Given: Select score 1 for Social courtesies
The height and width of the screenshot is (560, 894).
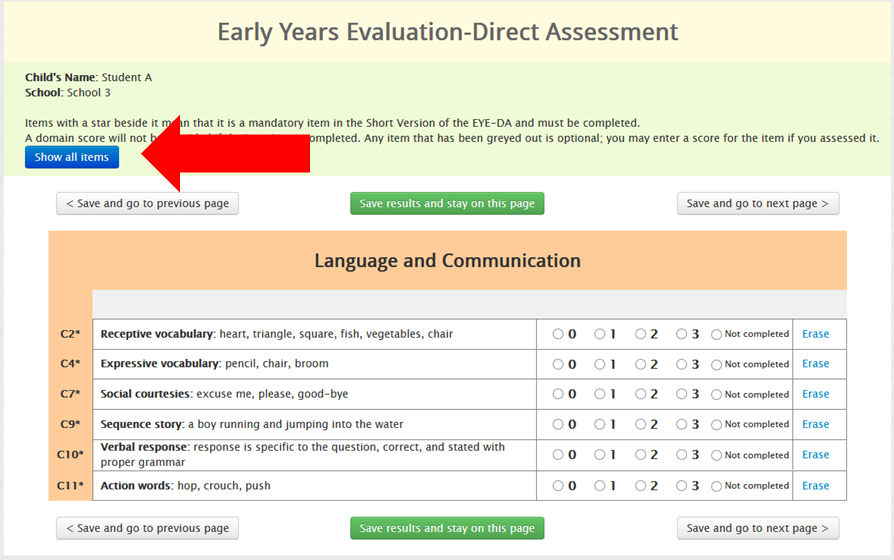Looking at the screenshot, I should point(599,394).
